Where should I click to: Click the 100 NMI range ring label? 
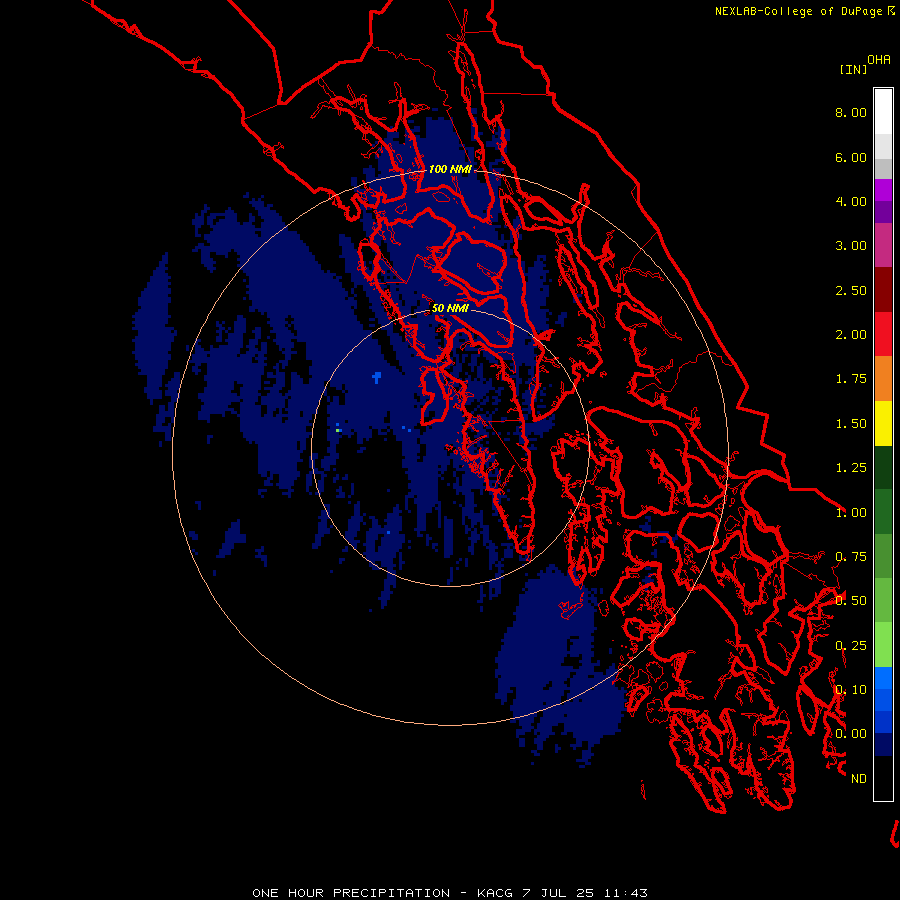tap(450, 169)
